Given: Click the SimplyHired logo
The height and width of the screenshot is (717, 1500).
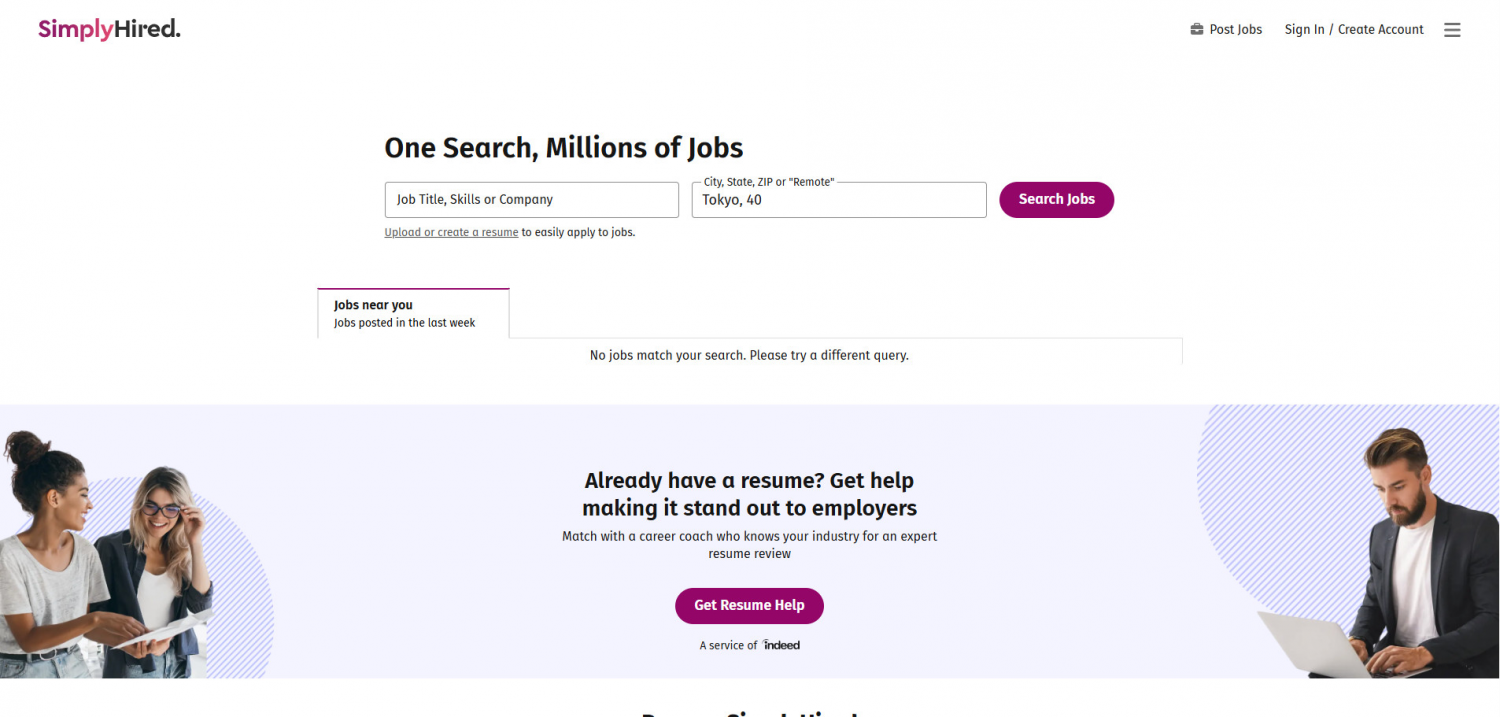Looking at the screenshot, I should coord(109,29).
